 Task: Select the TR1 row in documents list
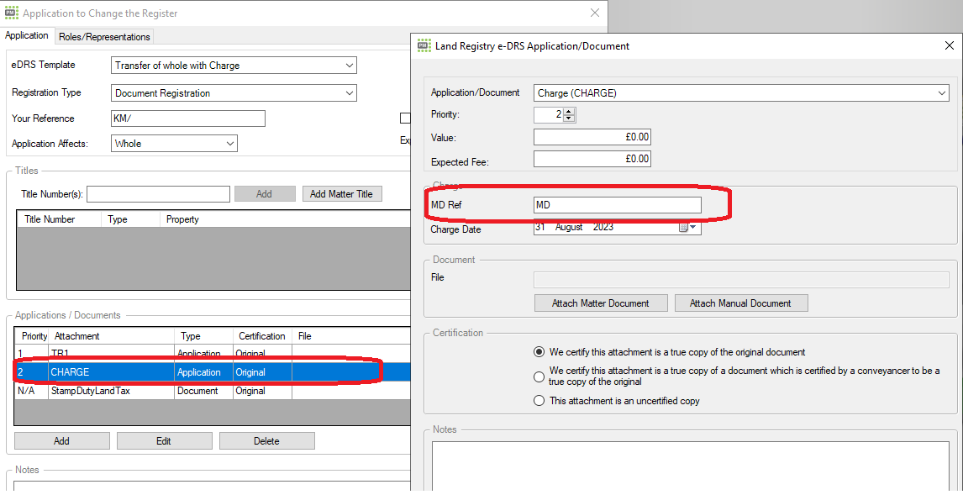pyautogui.click(x=211, y=354)
